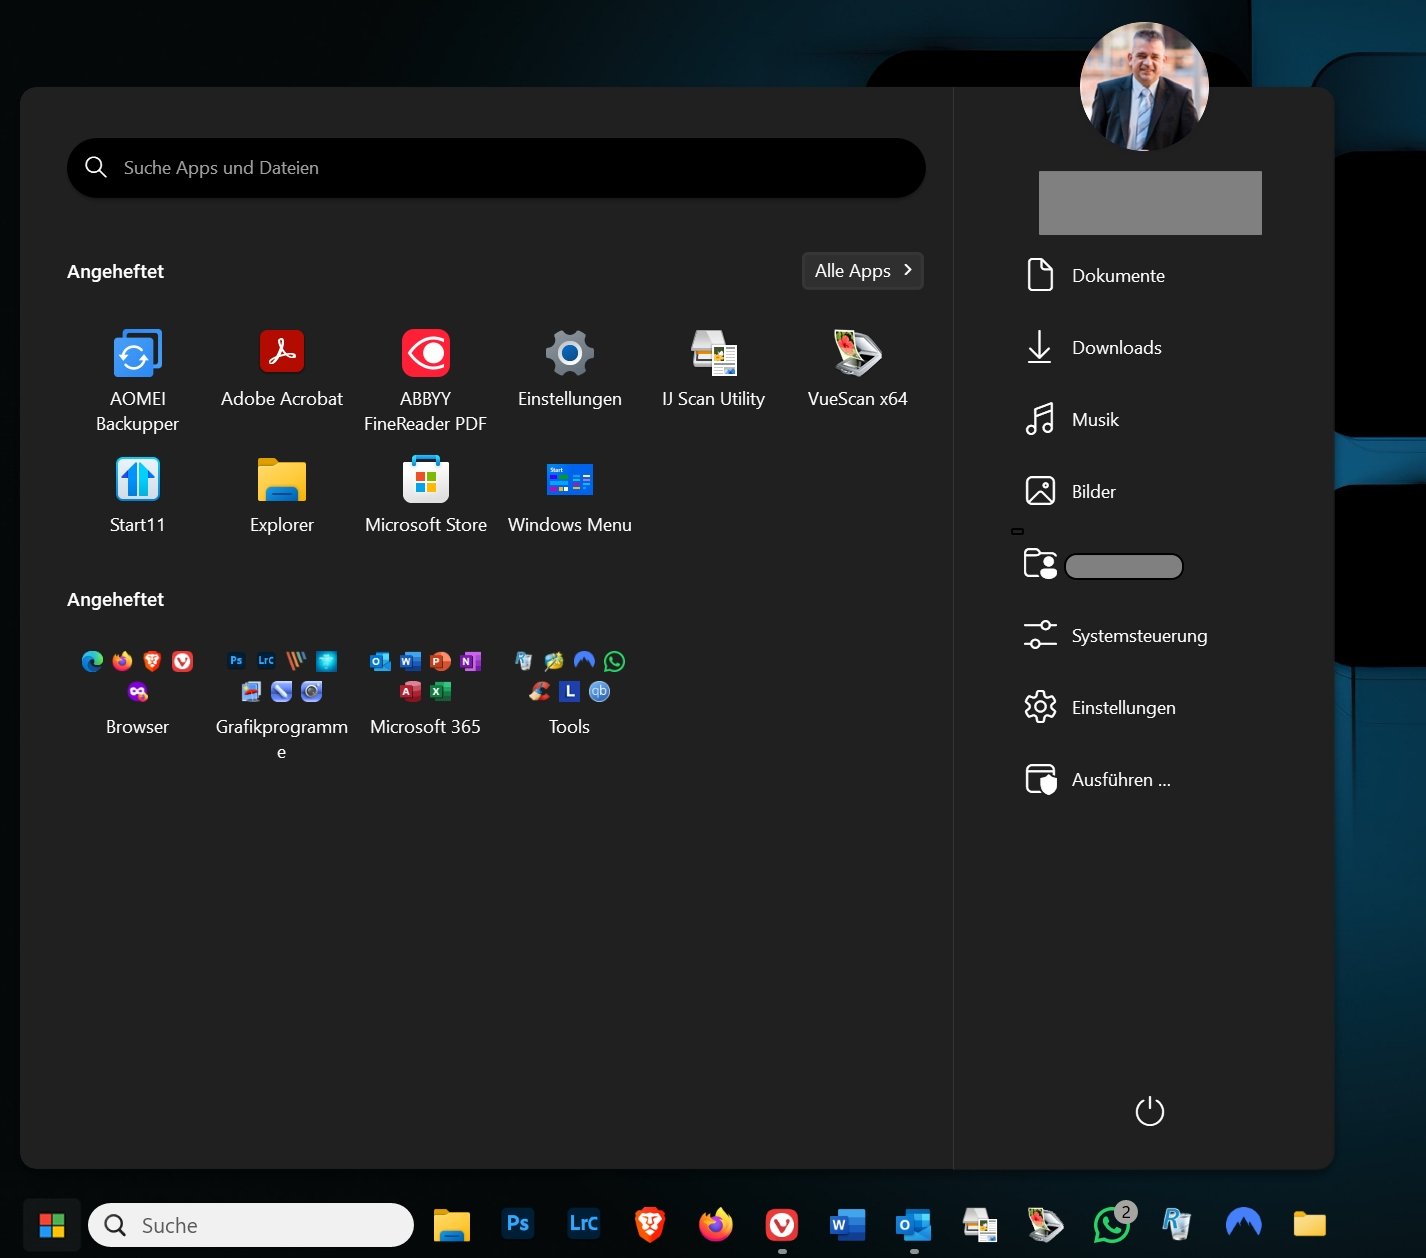Open pinned Einstellungen gear app
This screenshot has height=1258, width=1426.
[x=569, y=368]
